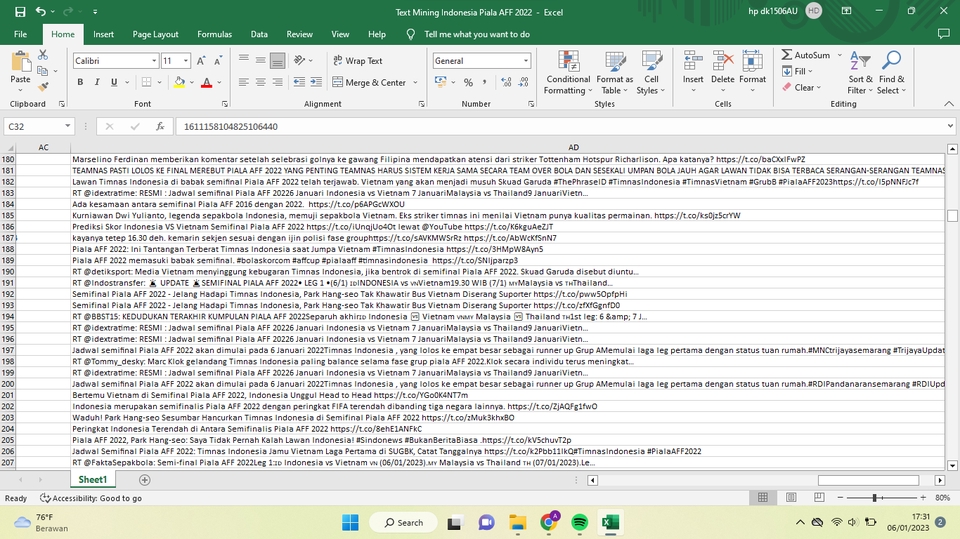Open Accessibility: Good to go status
960x539 pixels.
pyautogui.click(x=91, y=498)
